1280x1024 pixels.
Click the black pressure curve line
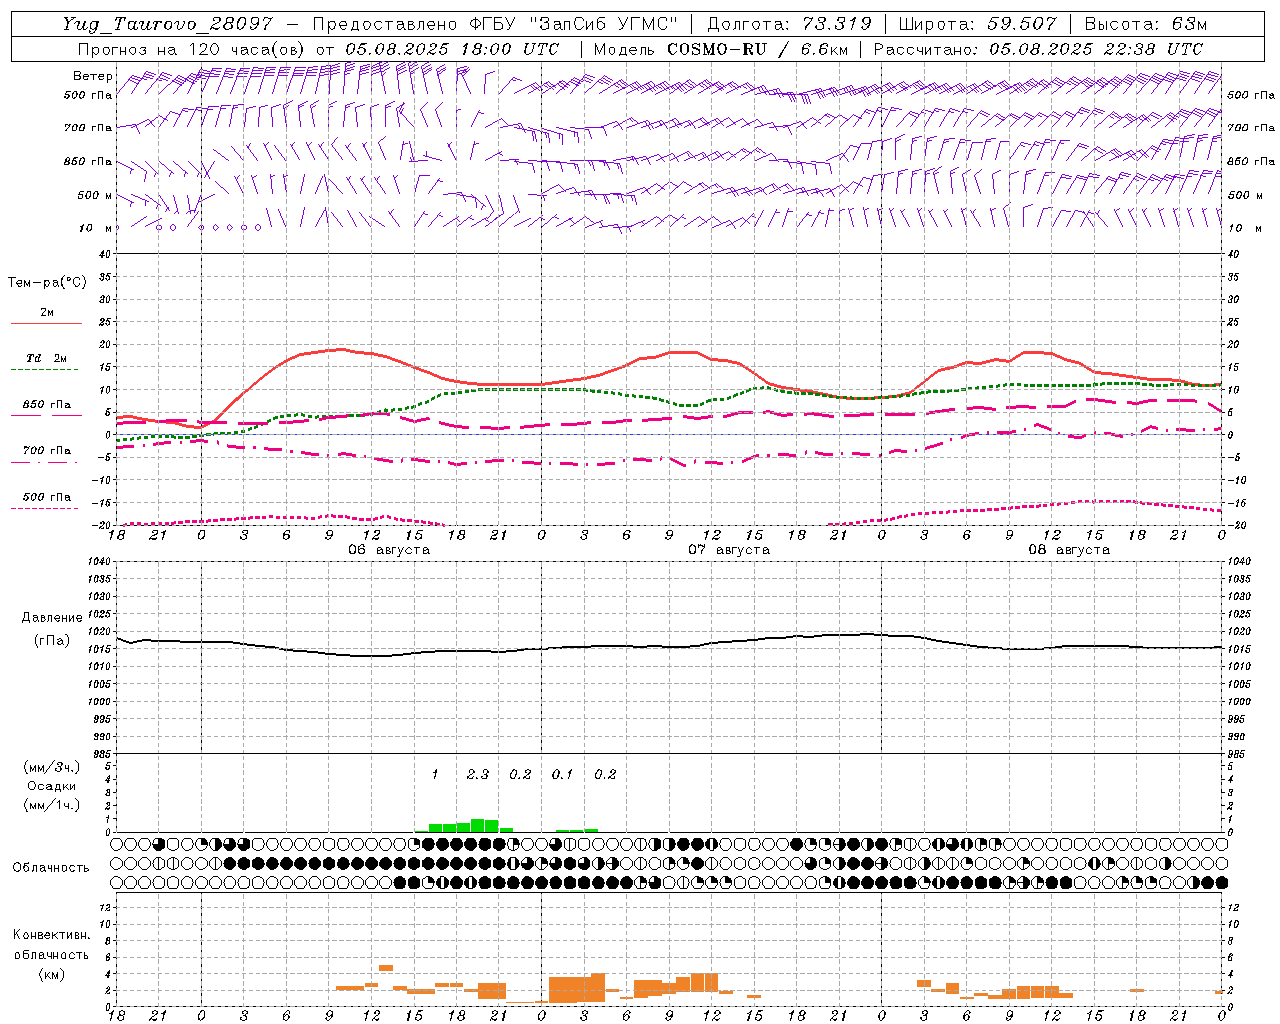[670, 646]
